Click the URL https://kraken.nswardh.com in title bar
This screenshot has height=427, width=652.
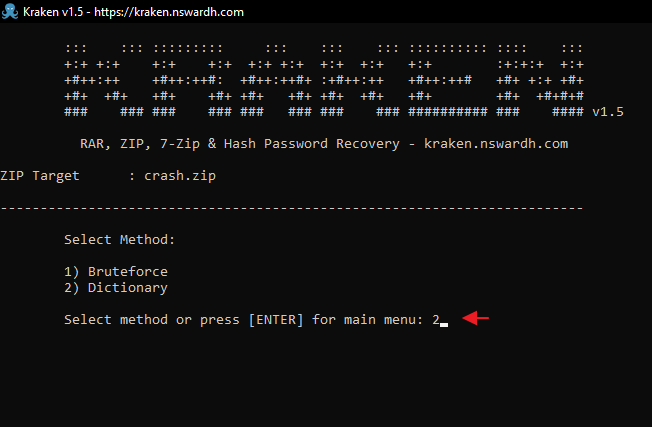click(169, 12)
